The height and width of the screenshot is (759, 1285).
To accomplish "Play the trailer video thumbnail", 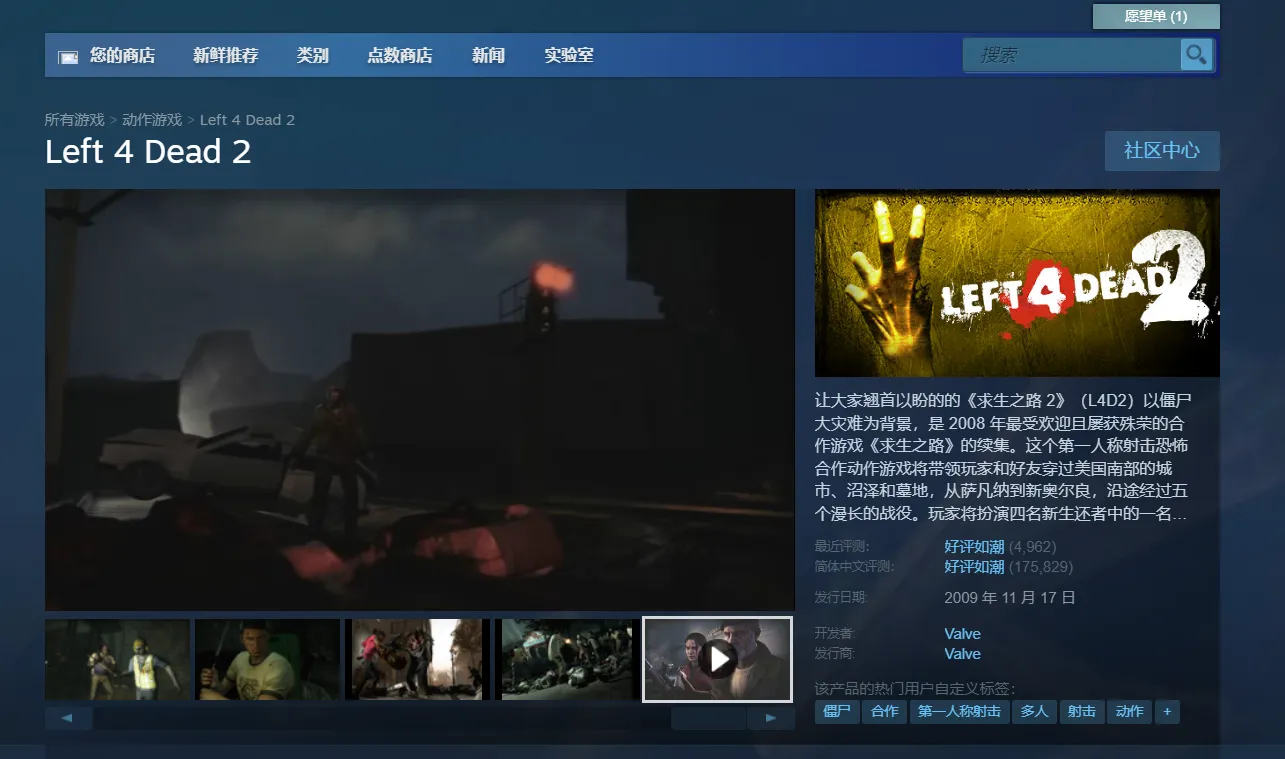I will pyautogui.click(x=717, y=659).
